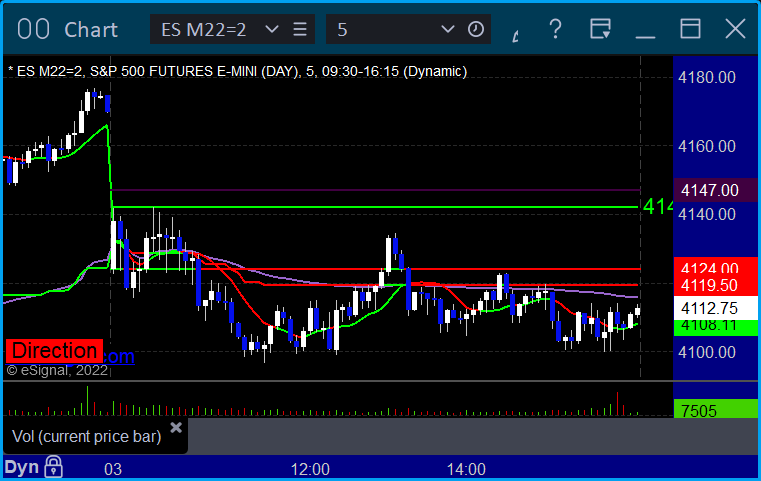The image size is (761, 481).
Task: Open help with the question mark icon
Action: coord(555,29)
